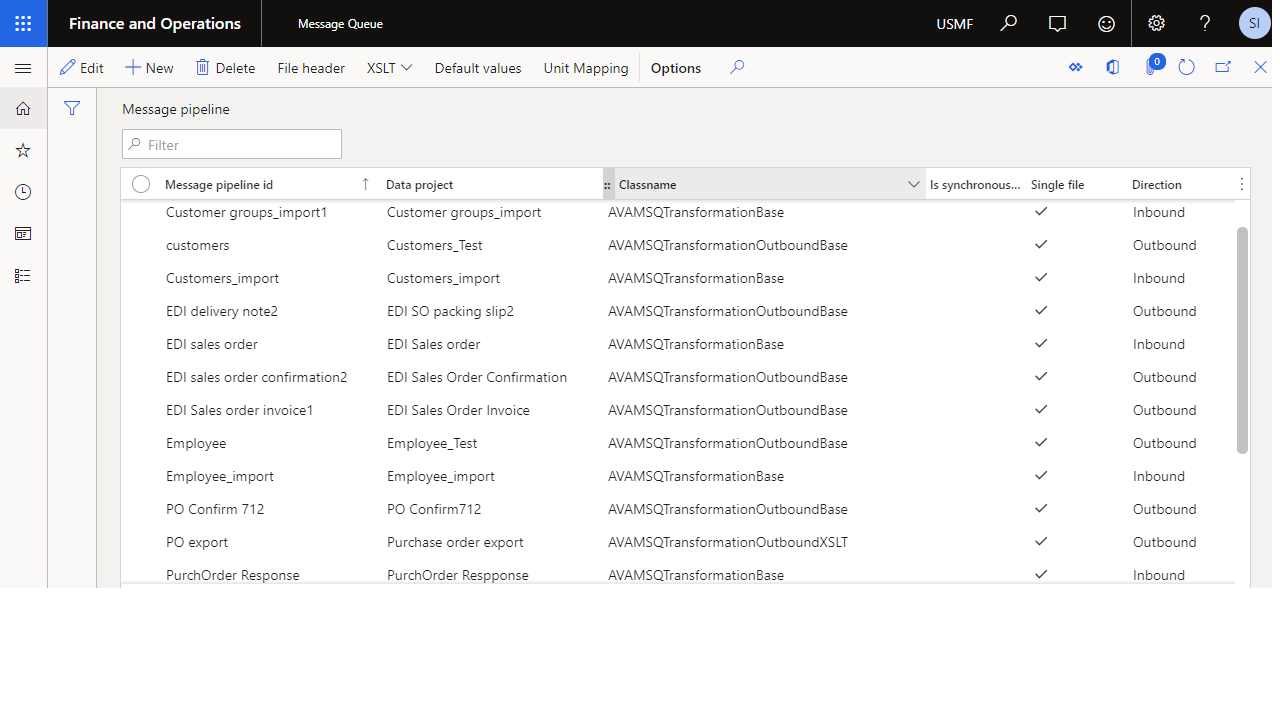Click the 'Employee_Test' data project cell

[x=432, y=443]
